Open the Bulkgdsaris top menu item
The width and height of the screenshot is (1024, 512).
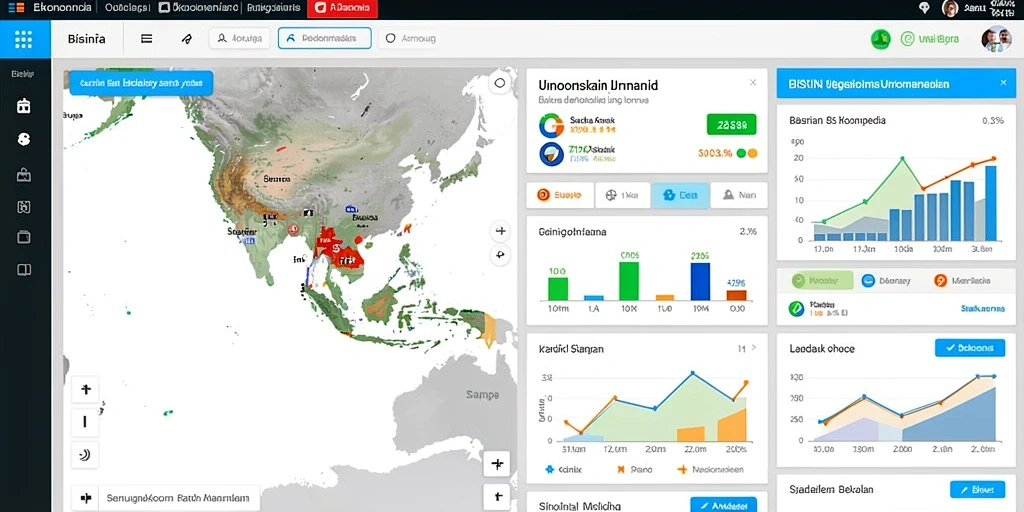click(x=274, y=8)
